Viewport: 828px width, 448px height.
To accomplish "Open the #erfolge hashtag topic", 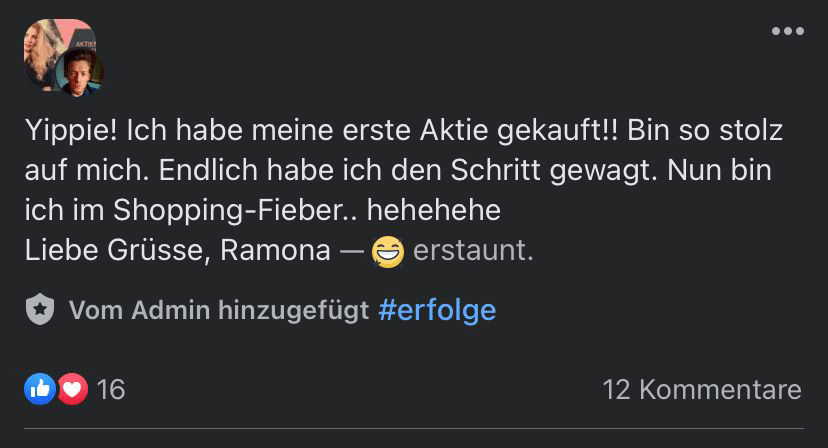I will [438, 310].
